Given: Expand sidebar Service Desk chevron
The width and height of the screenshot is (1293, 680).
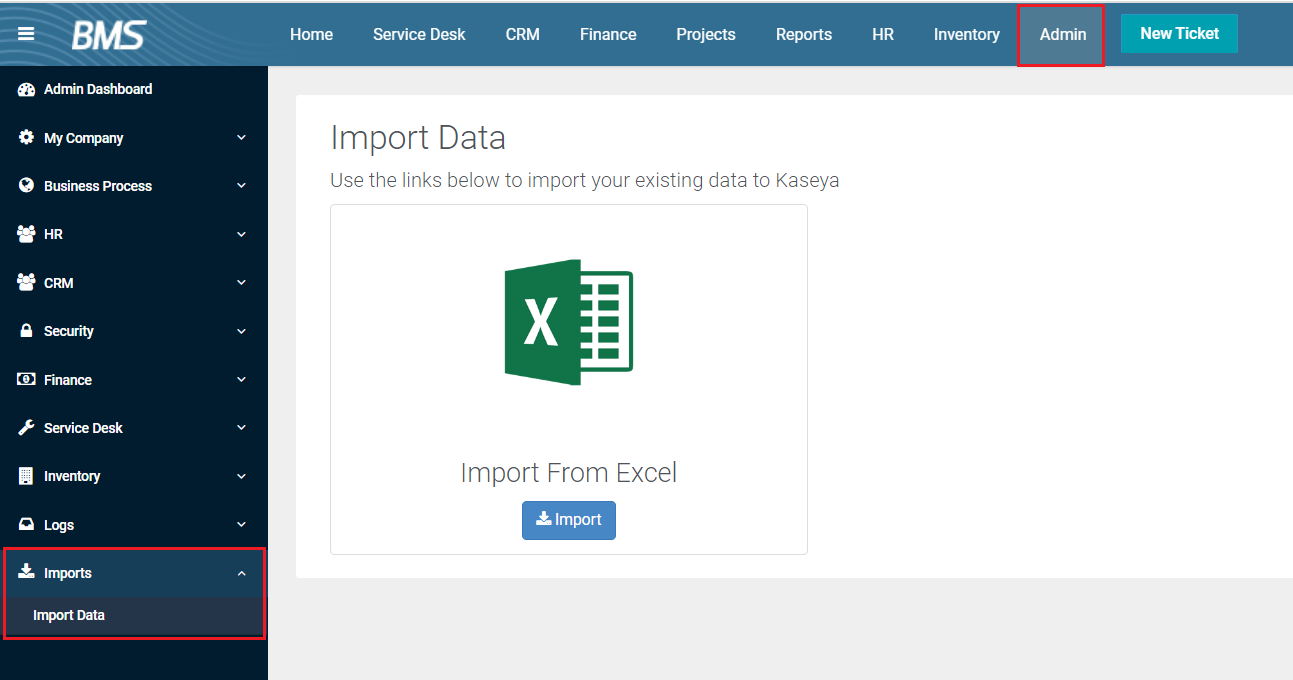Looking at the screenshot, I should [241, 428].
